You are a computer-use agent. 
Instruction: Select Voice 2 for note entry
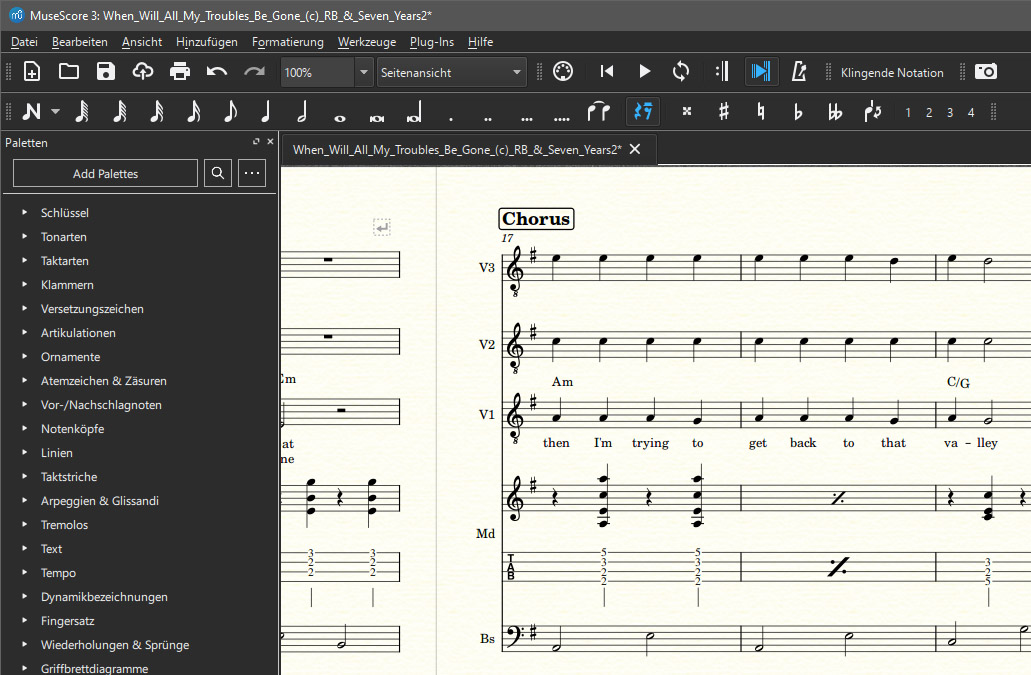[928, 112]
